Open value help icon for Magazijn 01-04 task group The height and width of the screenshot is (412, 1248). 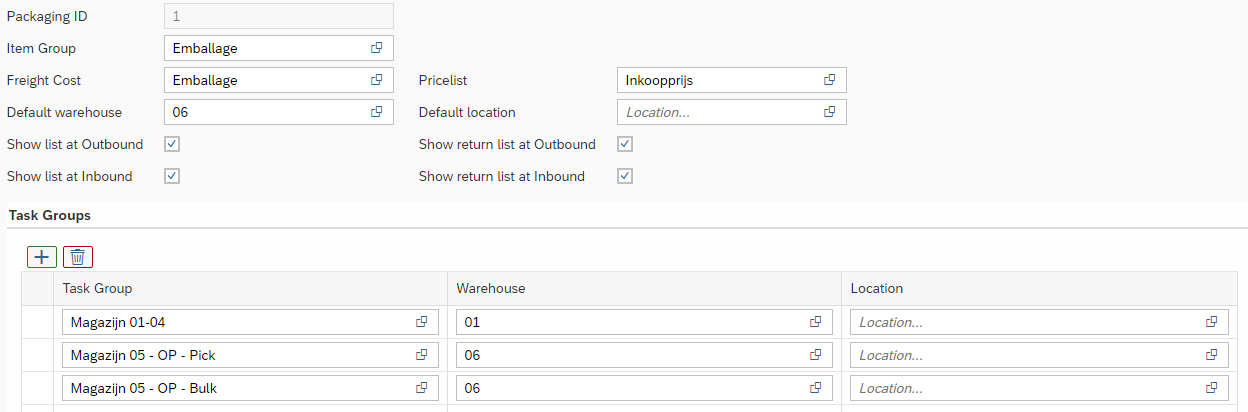tap(422, 322)
